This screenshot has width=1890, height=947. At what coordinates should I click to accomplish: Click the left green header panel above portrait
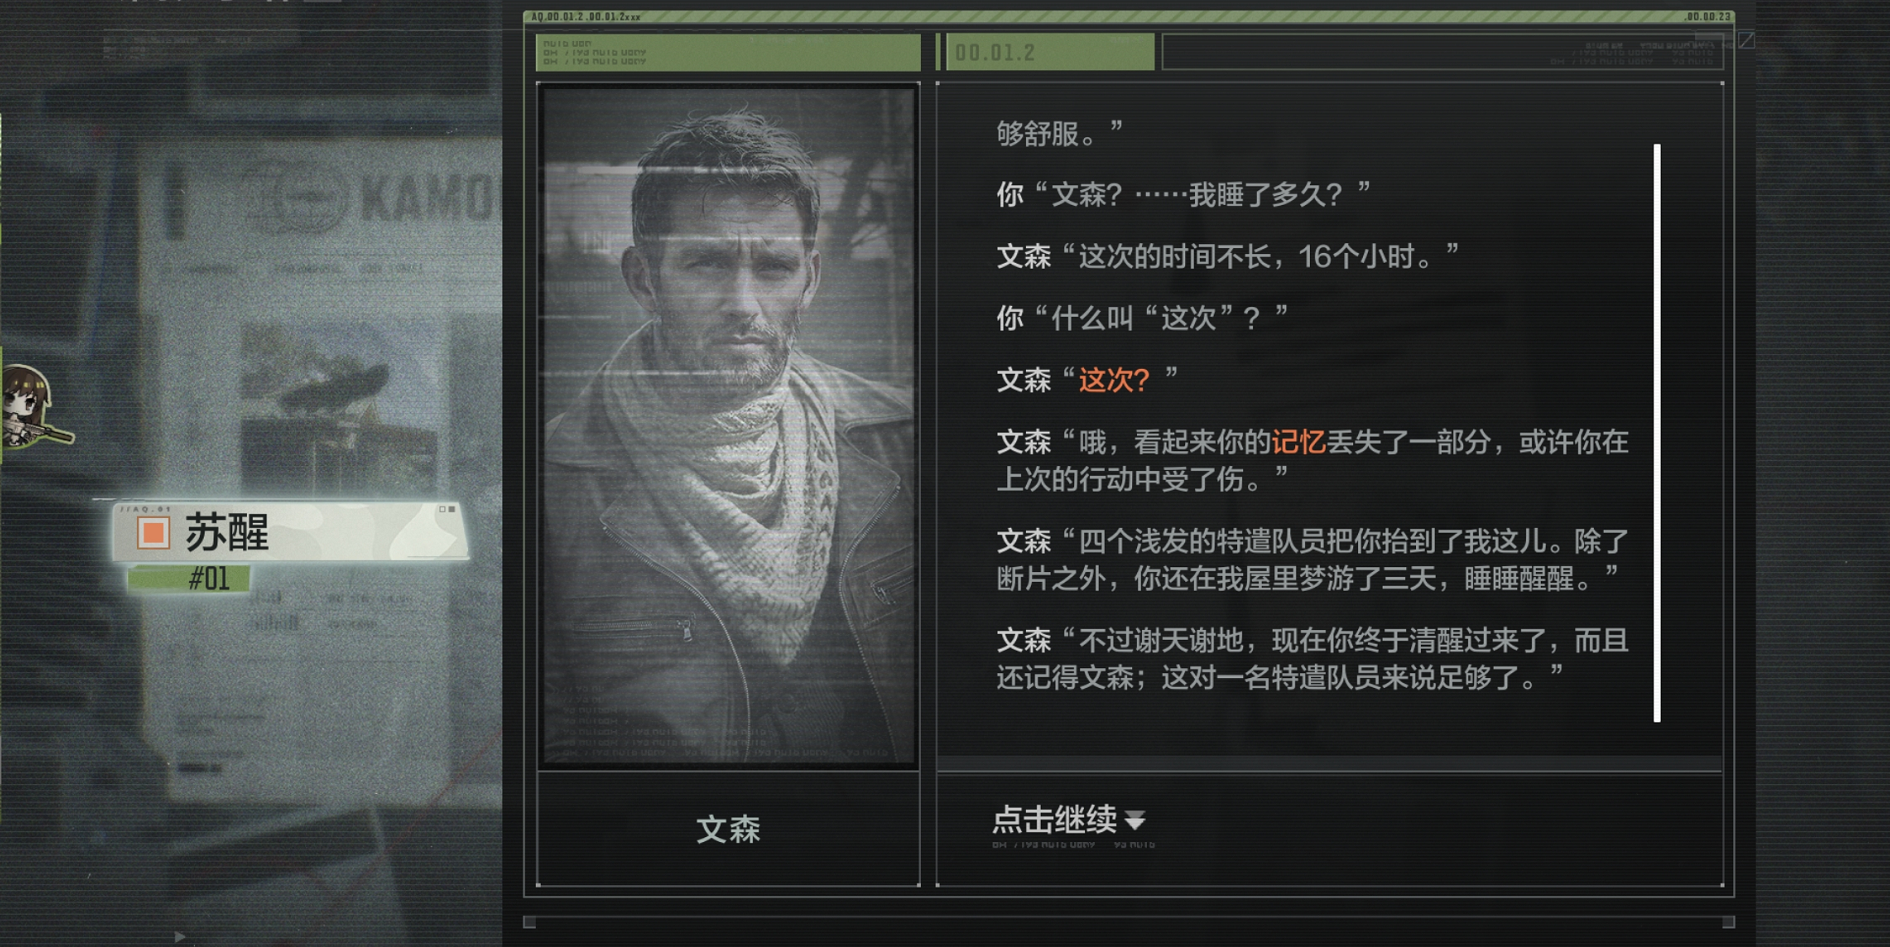click(728, 52)
